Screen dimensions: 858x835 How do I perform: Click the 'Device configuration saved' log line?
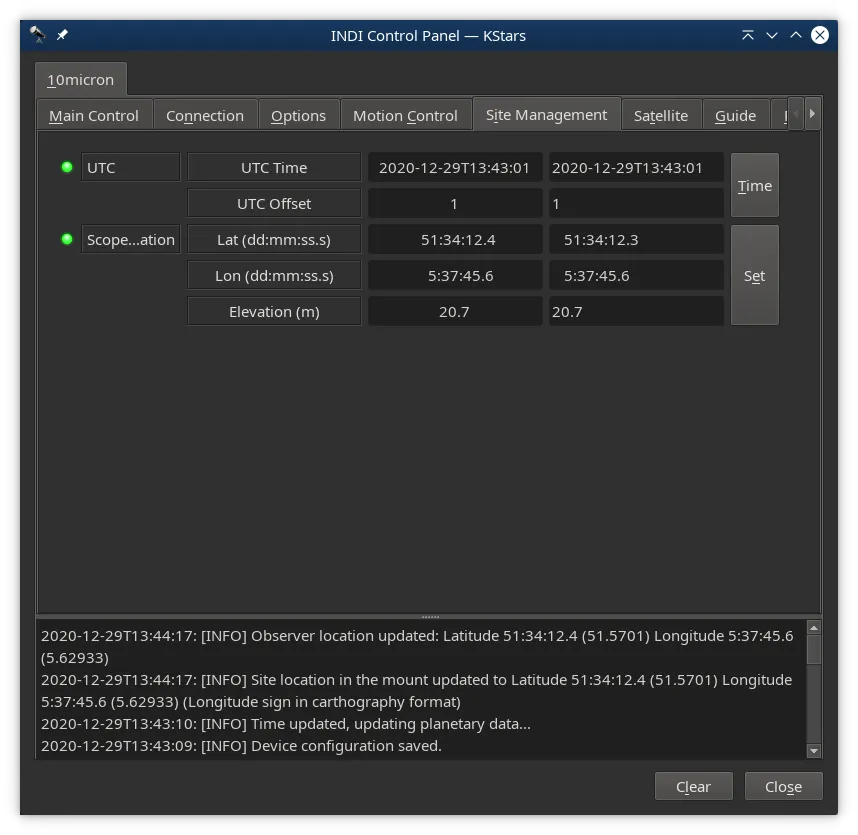(241, 746)
